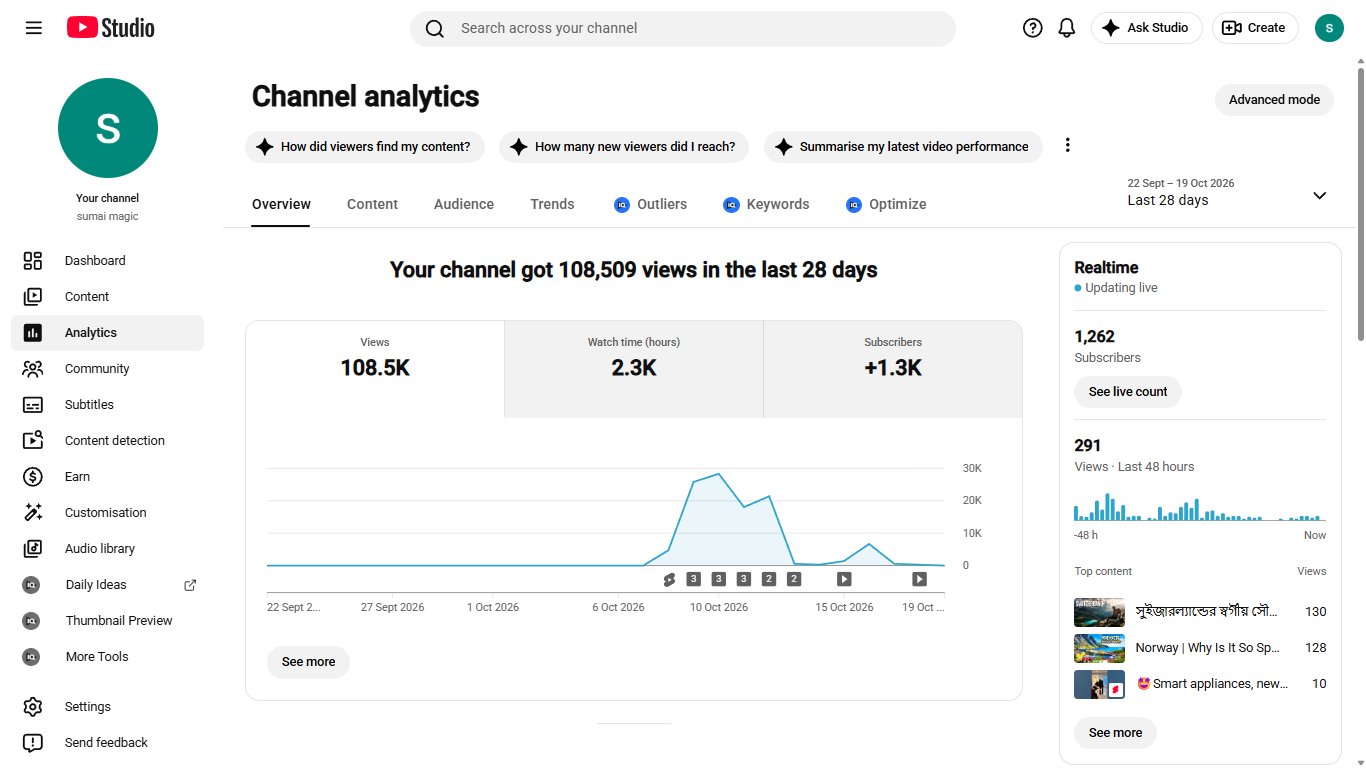Screen dimensions: 1366x768
Task: Open the Earn section
Action: [x=107, y=477]
